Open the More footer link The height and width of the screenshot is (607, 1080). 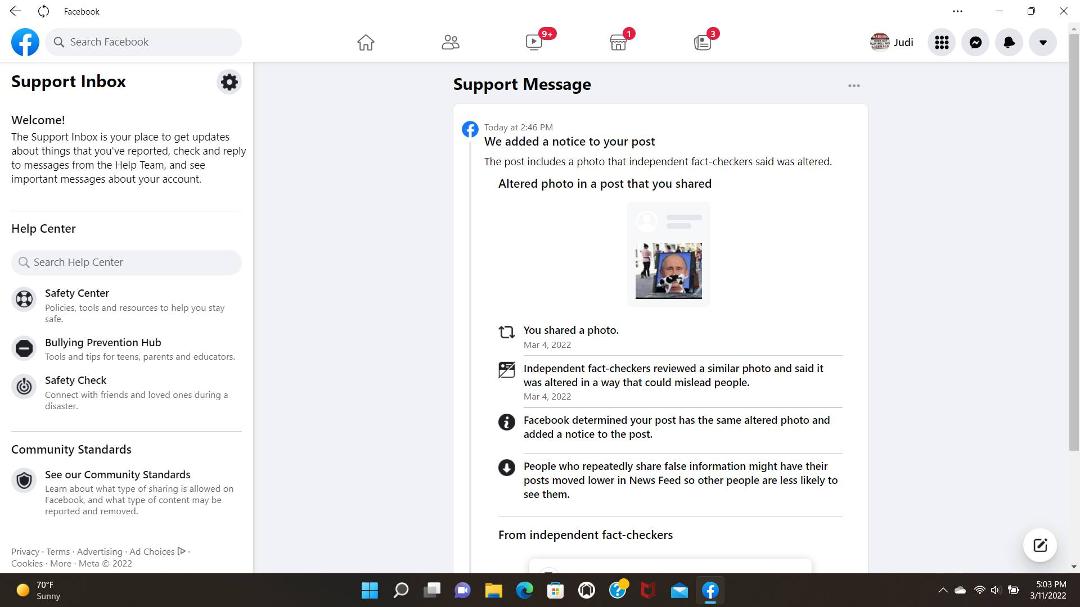[x=61, y=564]
